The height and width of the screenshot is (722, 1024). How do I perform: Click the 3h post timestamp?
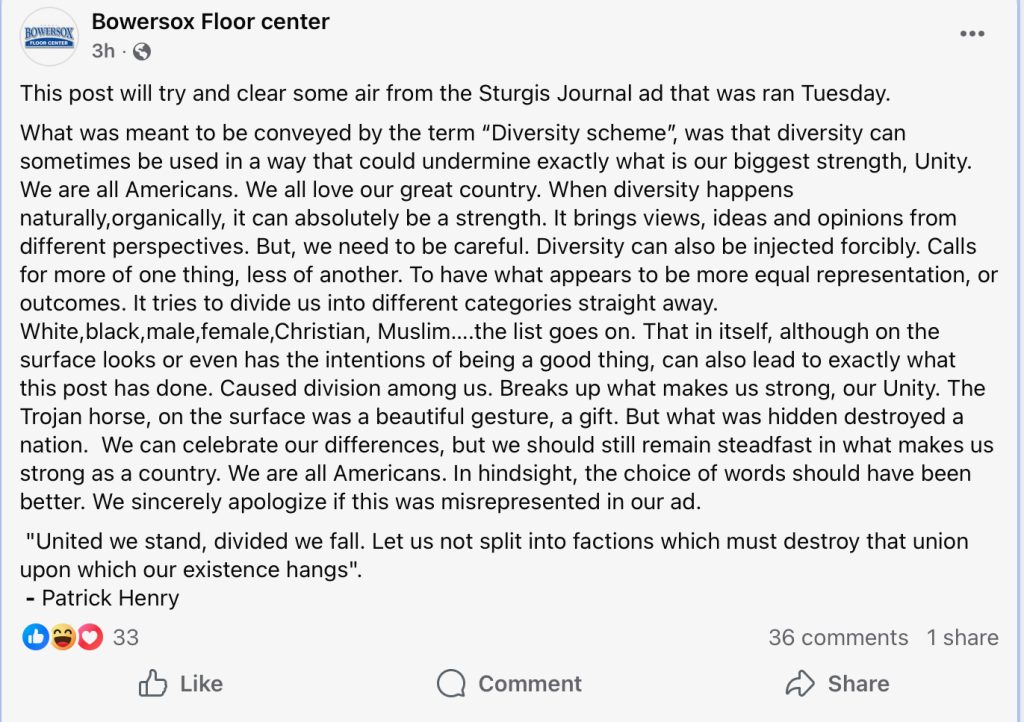(103, 51)
